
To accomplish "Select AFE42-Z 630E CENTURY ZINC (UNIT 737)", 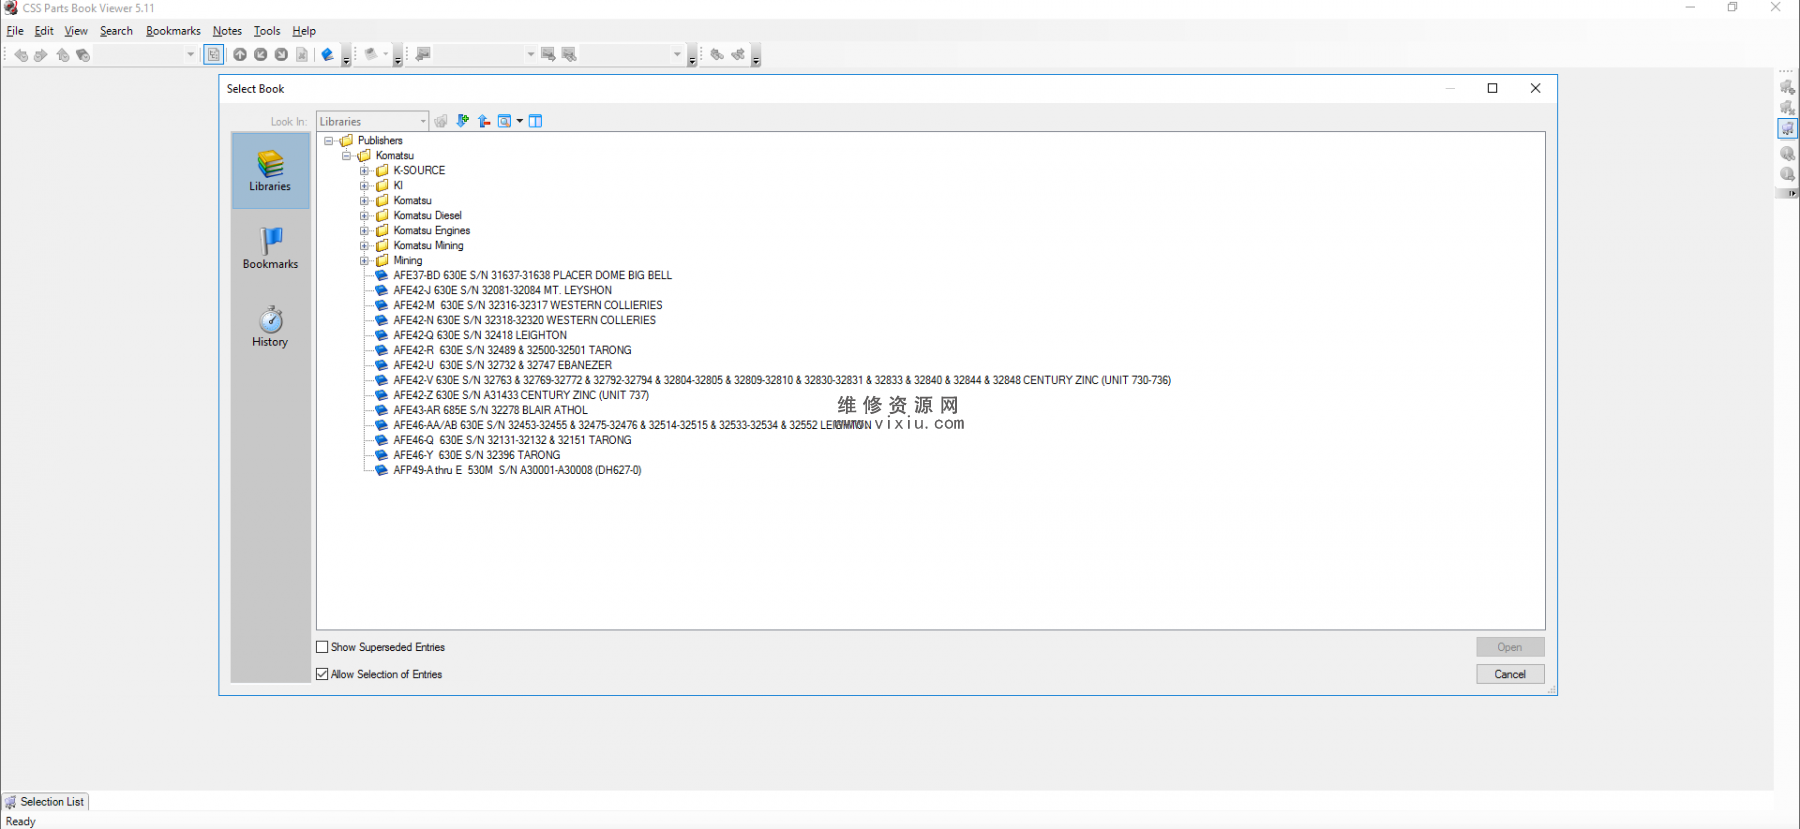I will point(521,395).
